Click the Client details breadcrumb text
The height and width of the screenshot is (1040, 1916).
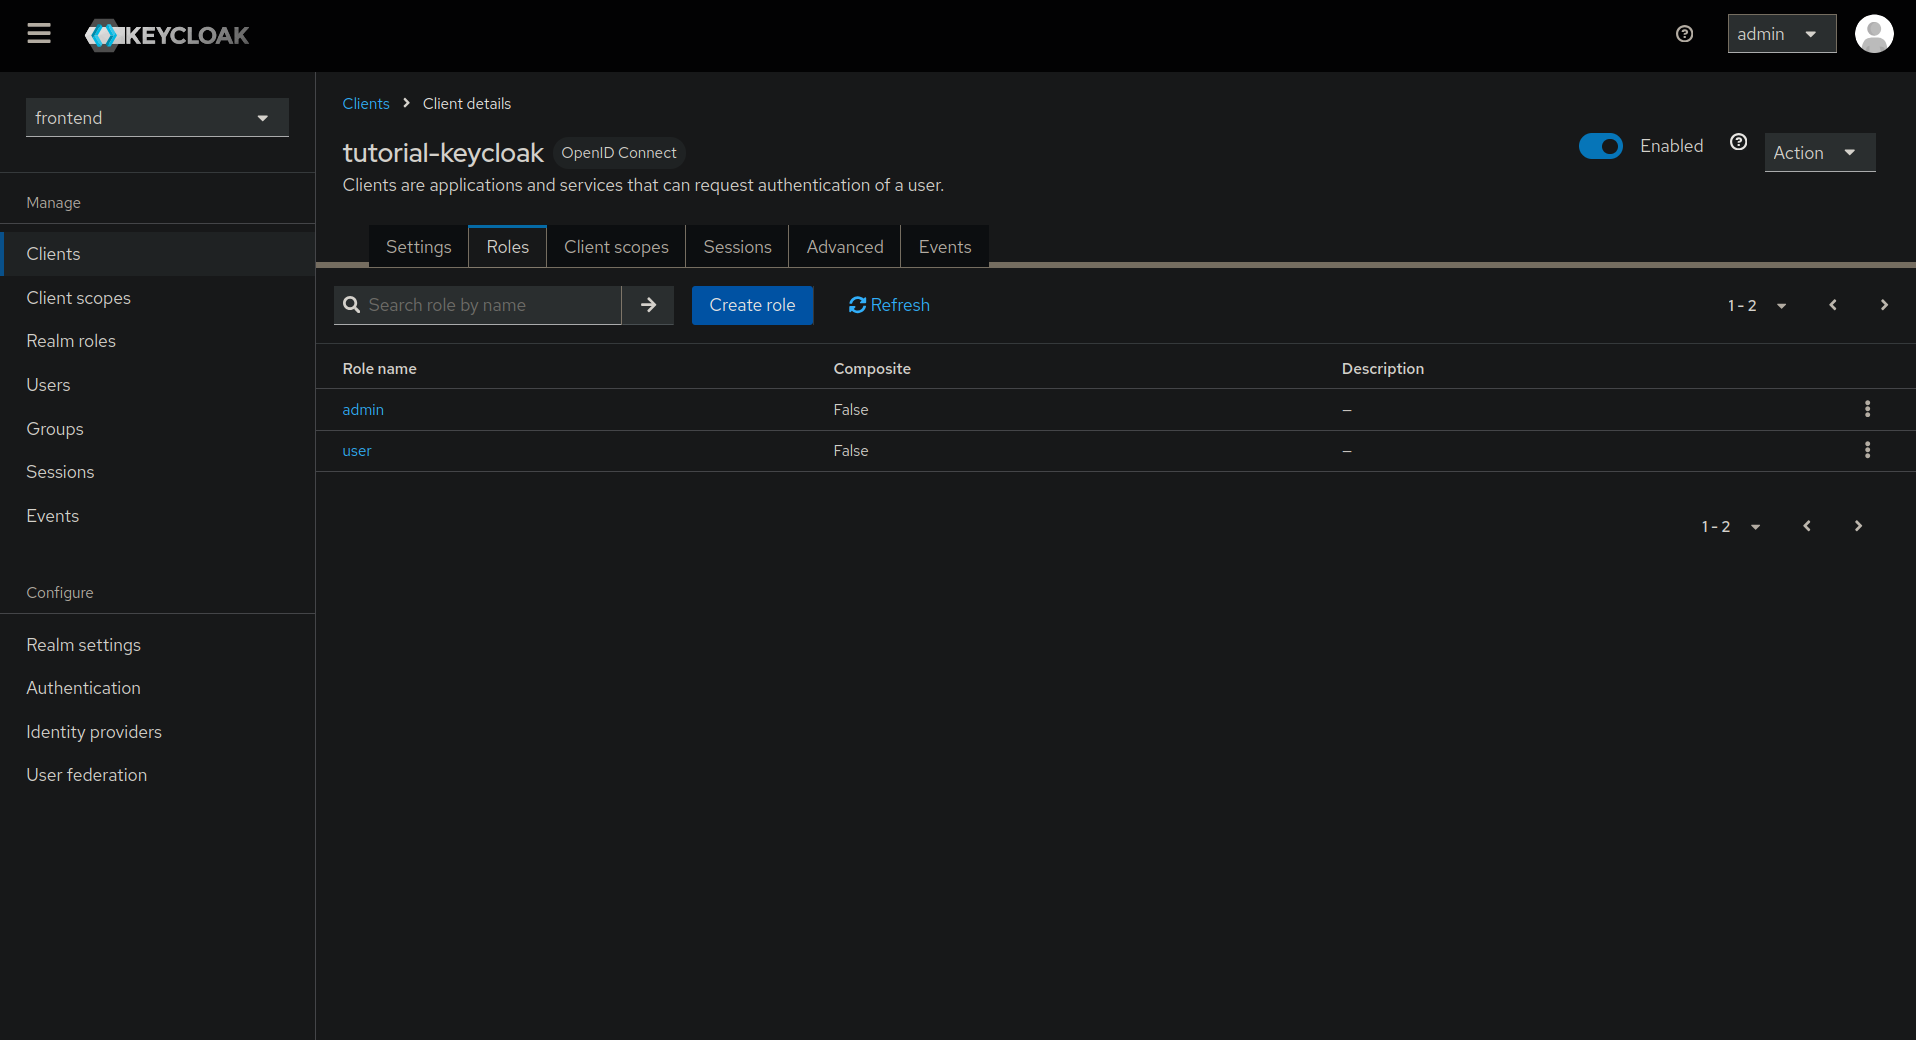[x=467, y=104]
